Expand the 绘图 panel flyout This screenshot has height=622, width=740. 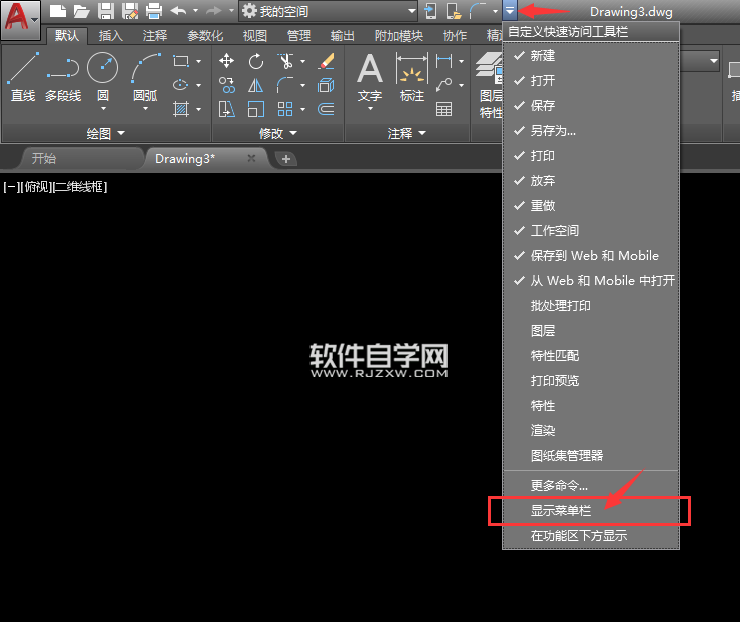pyautogui.click(x=106, y=134)
